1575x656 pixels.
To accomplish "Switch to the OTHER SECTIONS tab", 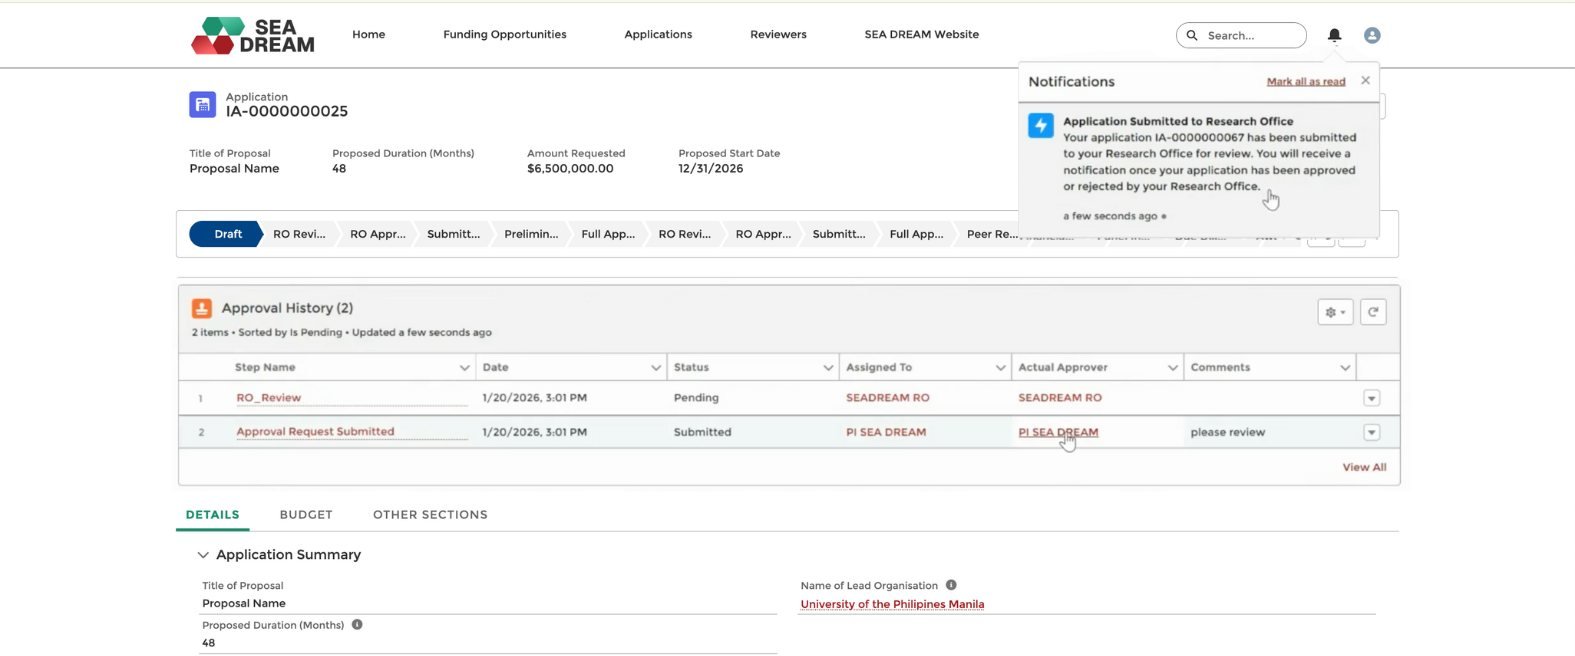I will click(x=430, y=515).
